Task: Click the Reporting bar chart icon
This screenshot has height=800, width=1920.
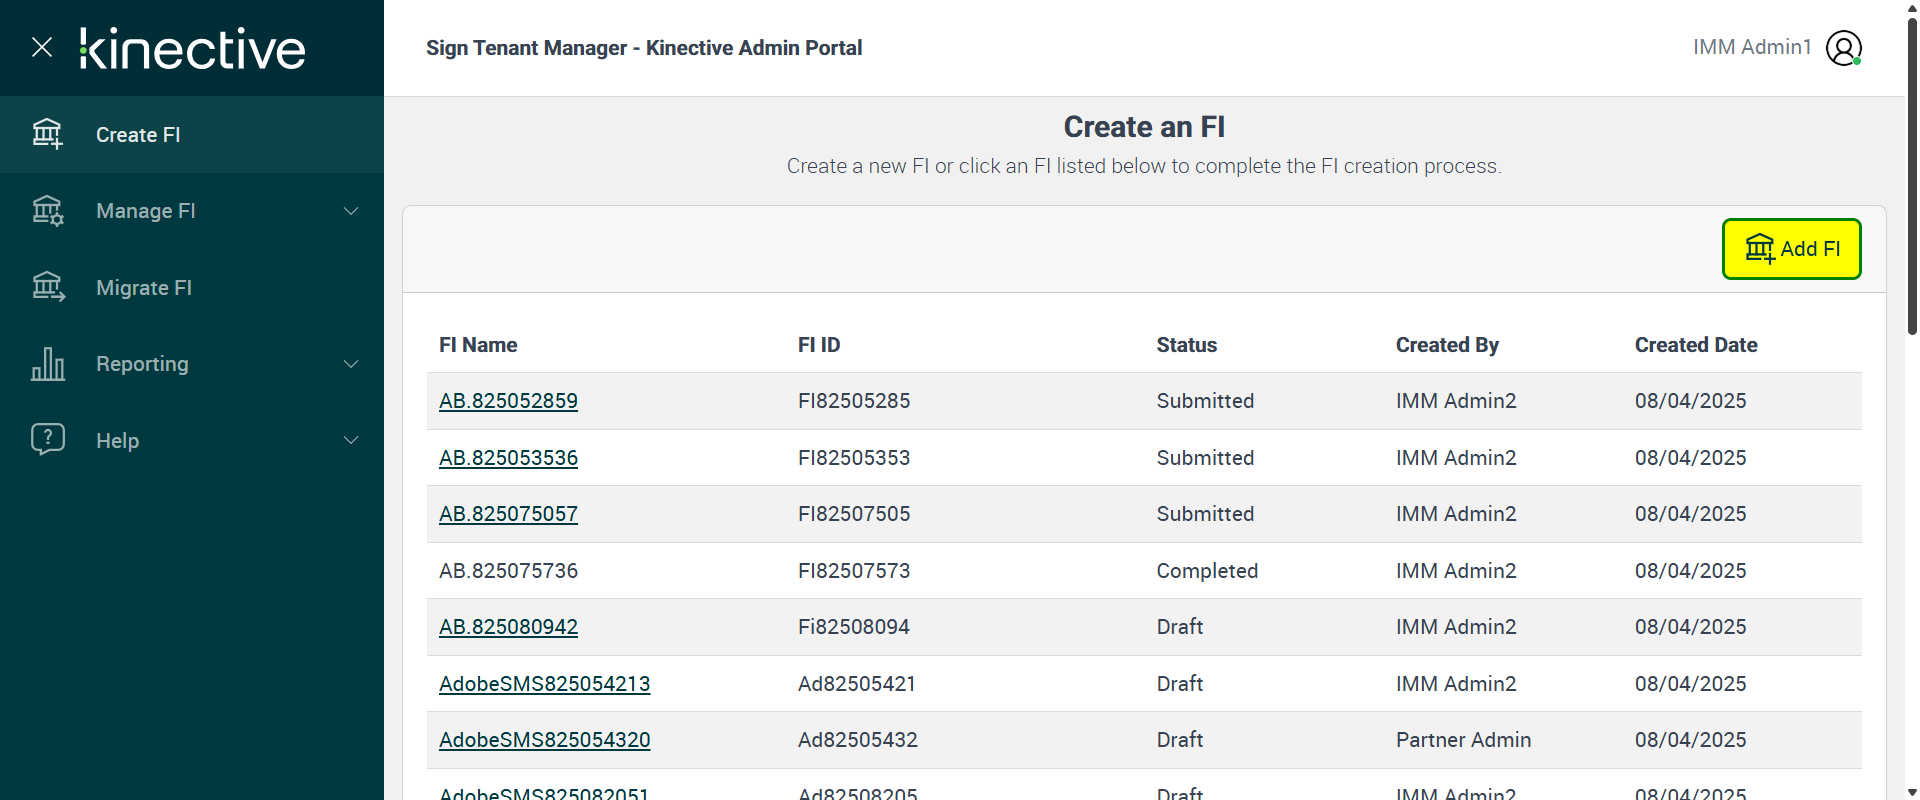Action: coord(47,364)
